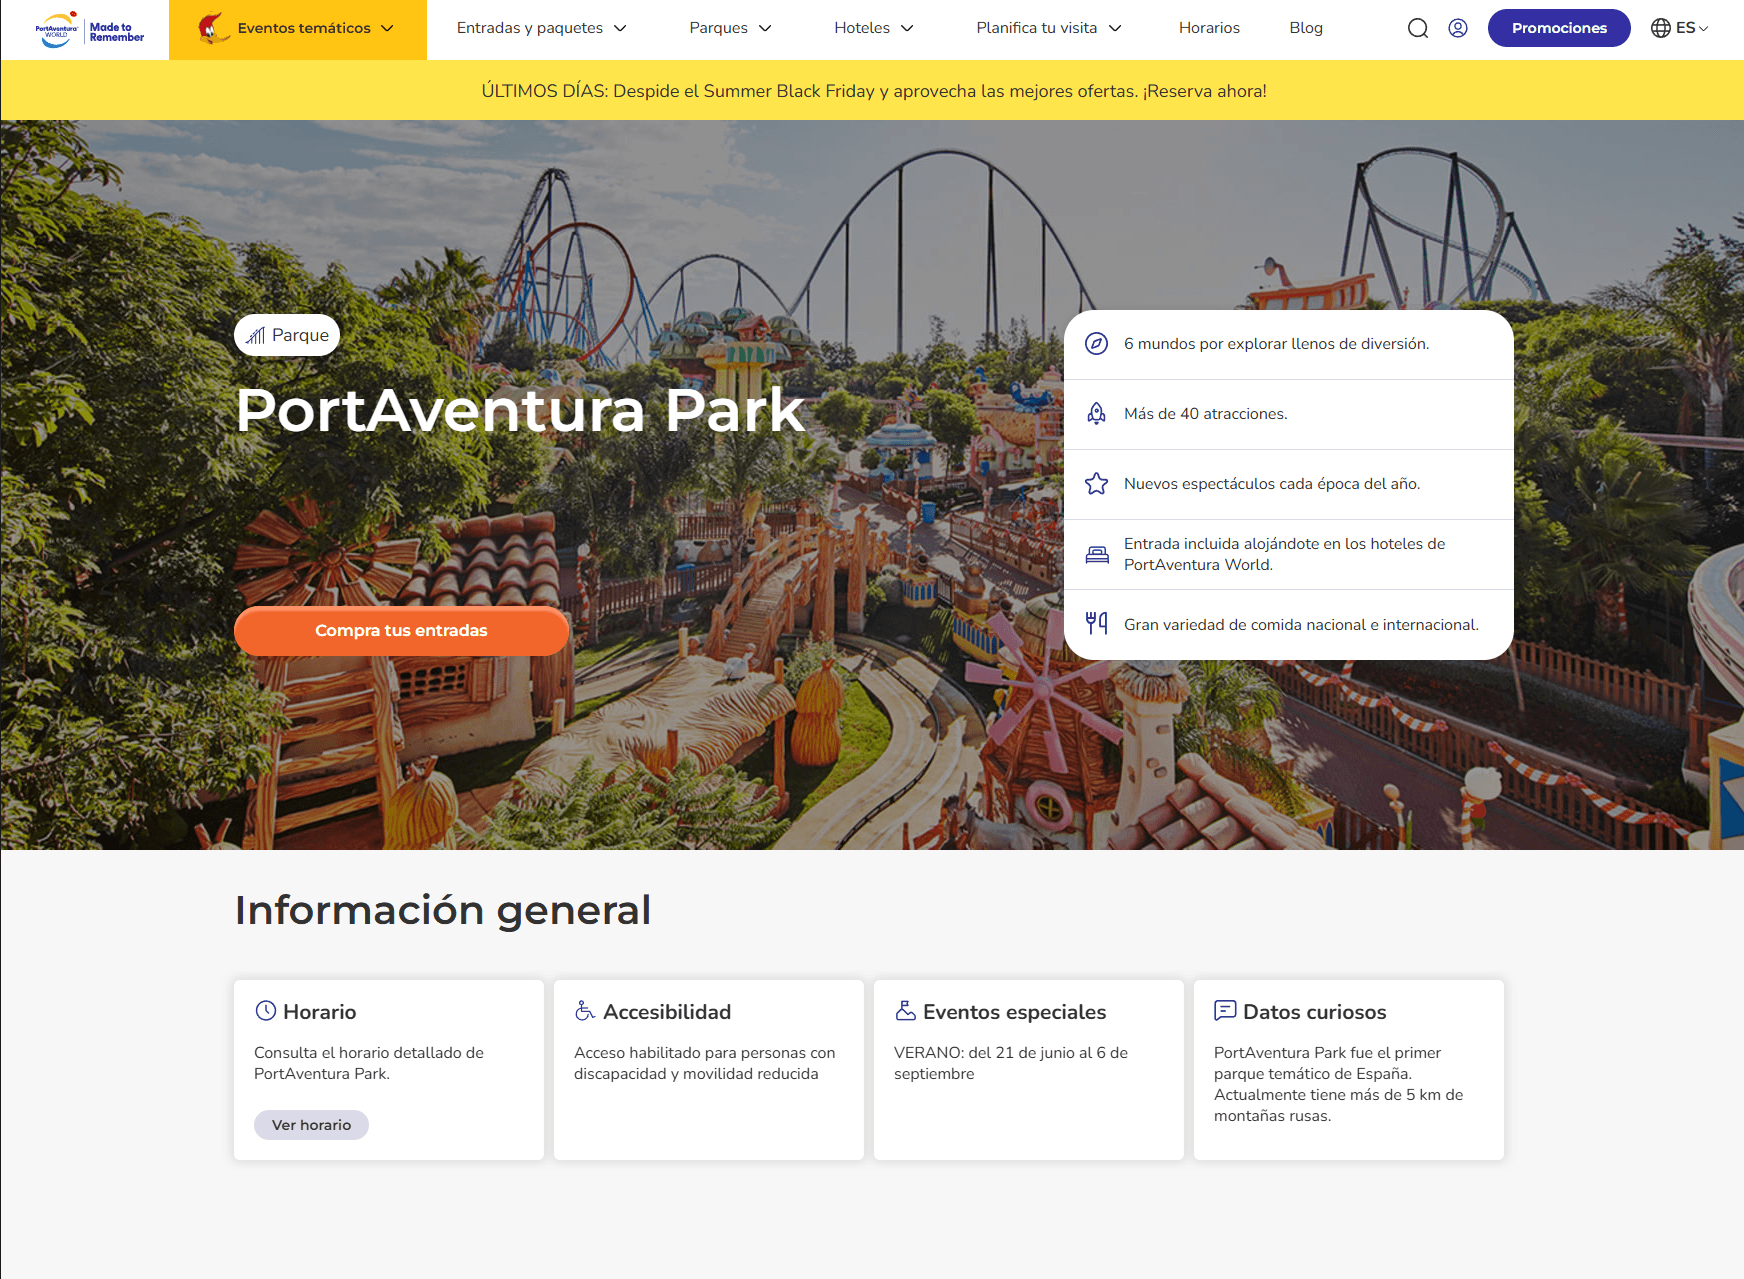The width and height of the screenshot is (1744, 1279).
Task: Click the Summer Black Friday yellow banner
Action: point(873,90)
